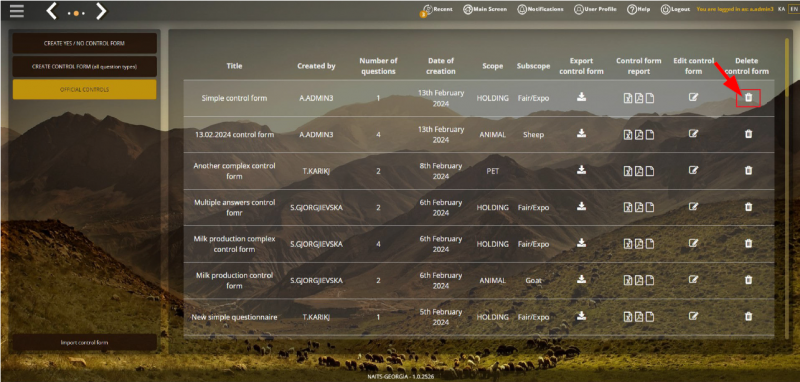
Task: Go forward with the right arrow
Action: click(x=101, y=11)
